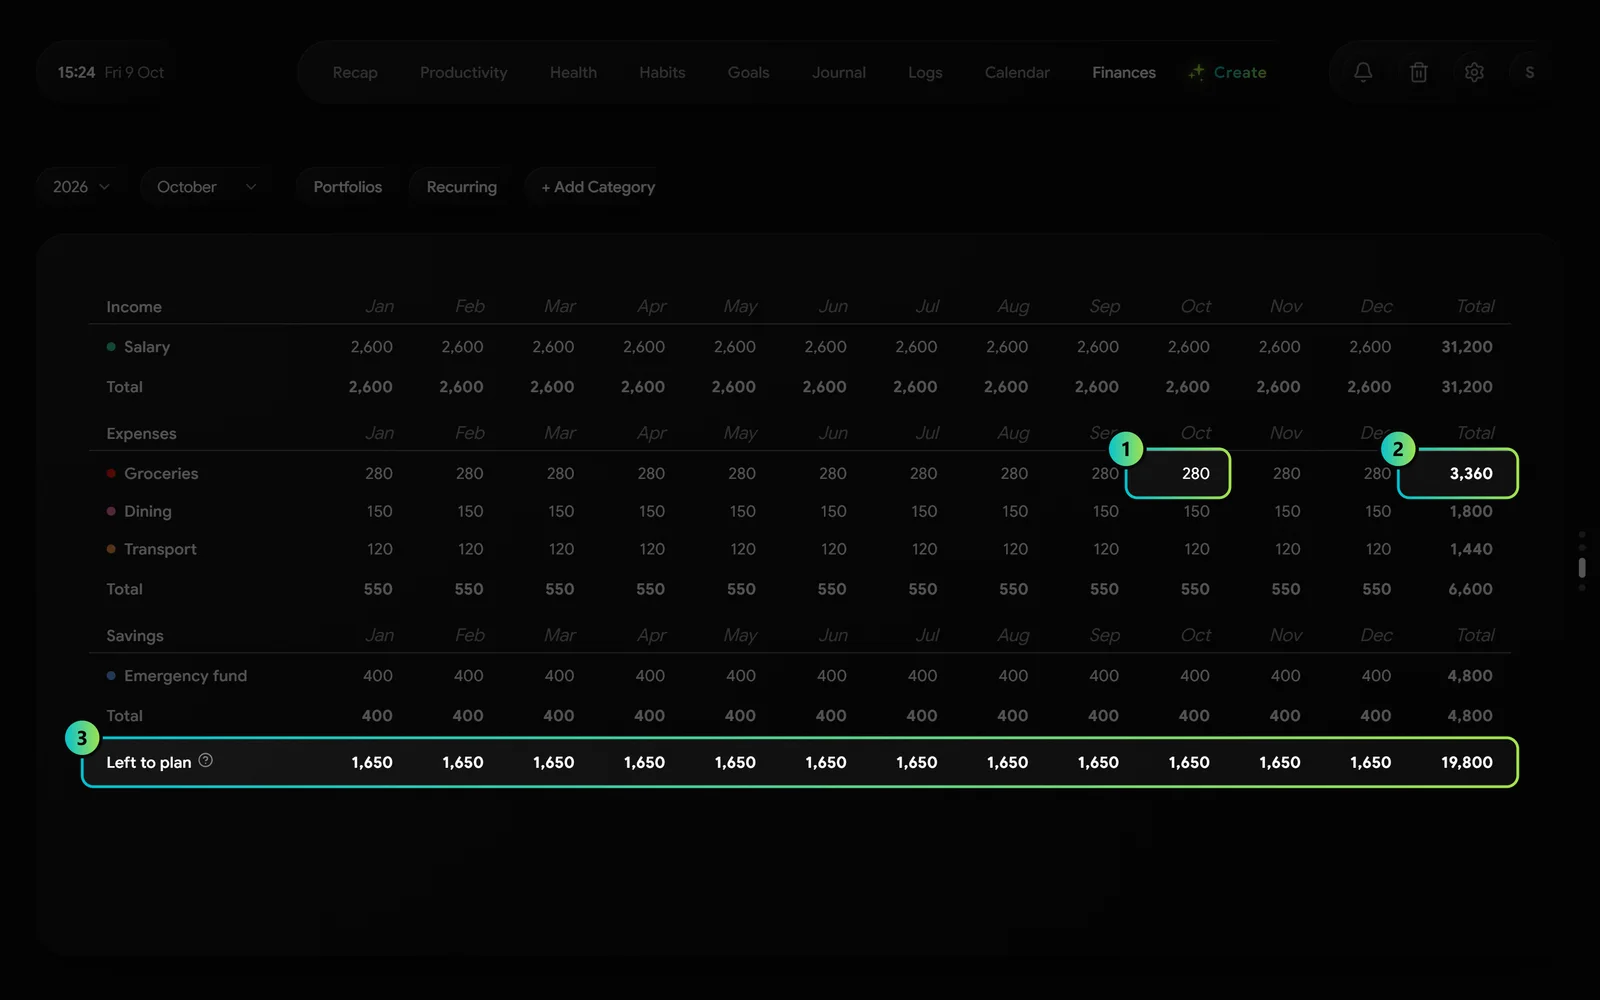Switch to the Journal tab

pos(839,72)
